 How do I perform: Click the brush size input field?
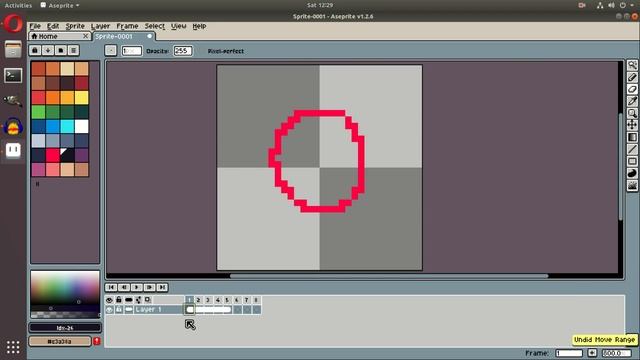tap(131, 51)
